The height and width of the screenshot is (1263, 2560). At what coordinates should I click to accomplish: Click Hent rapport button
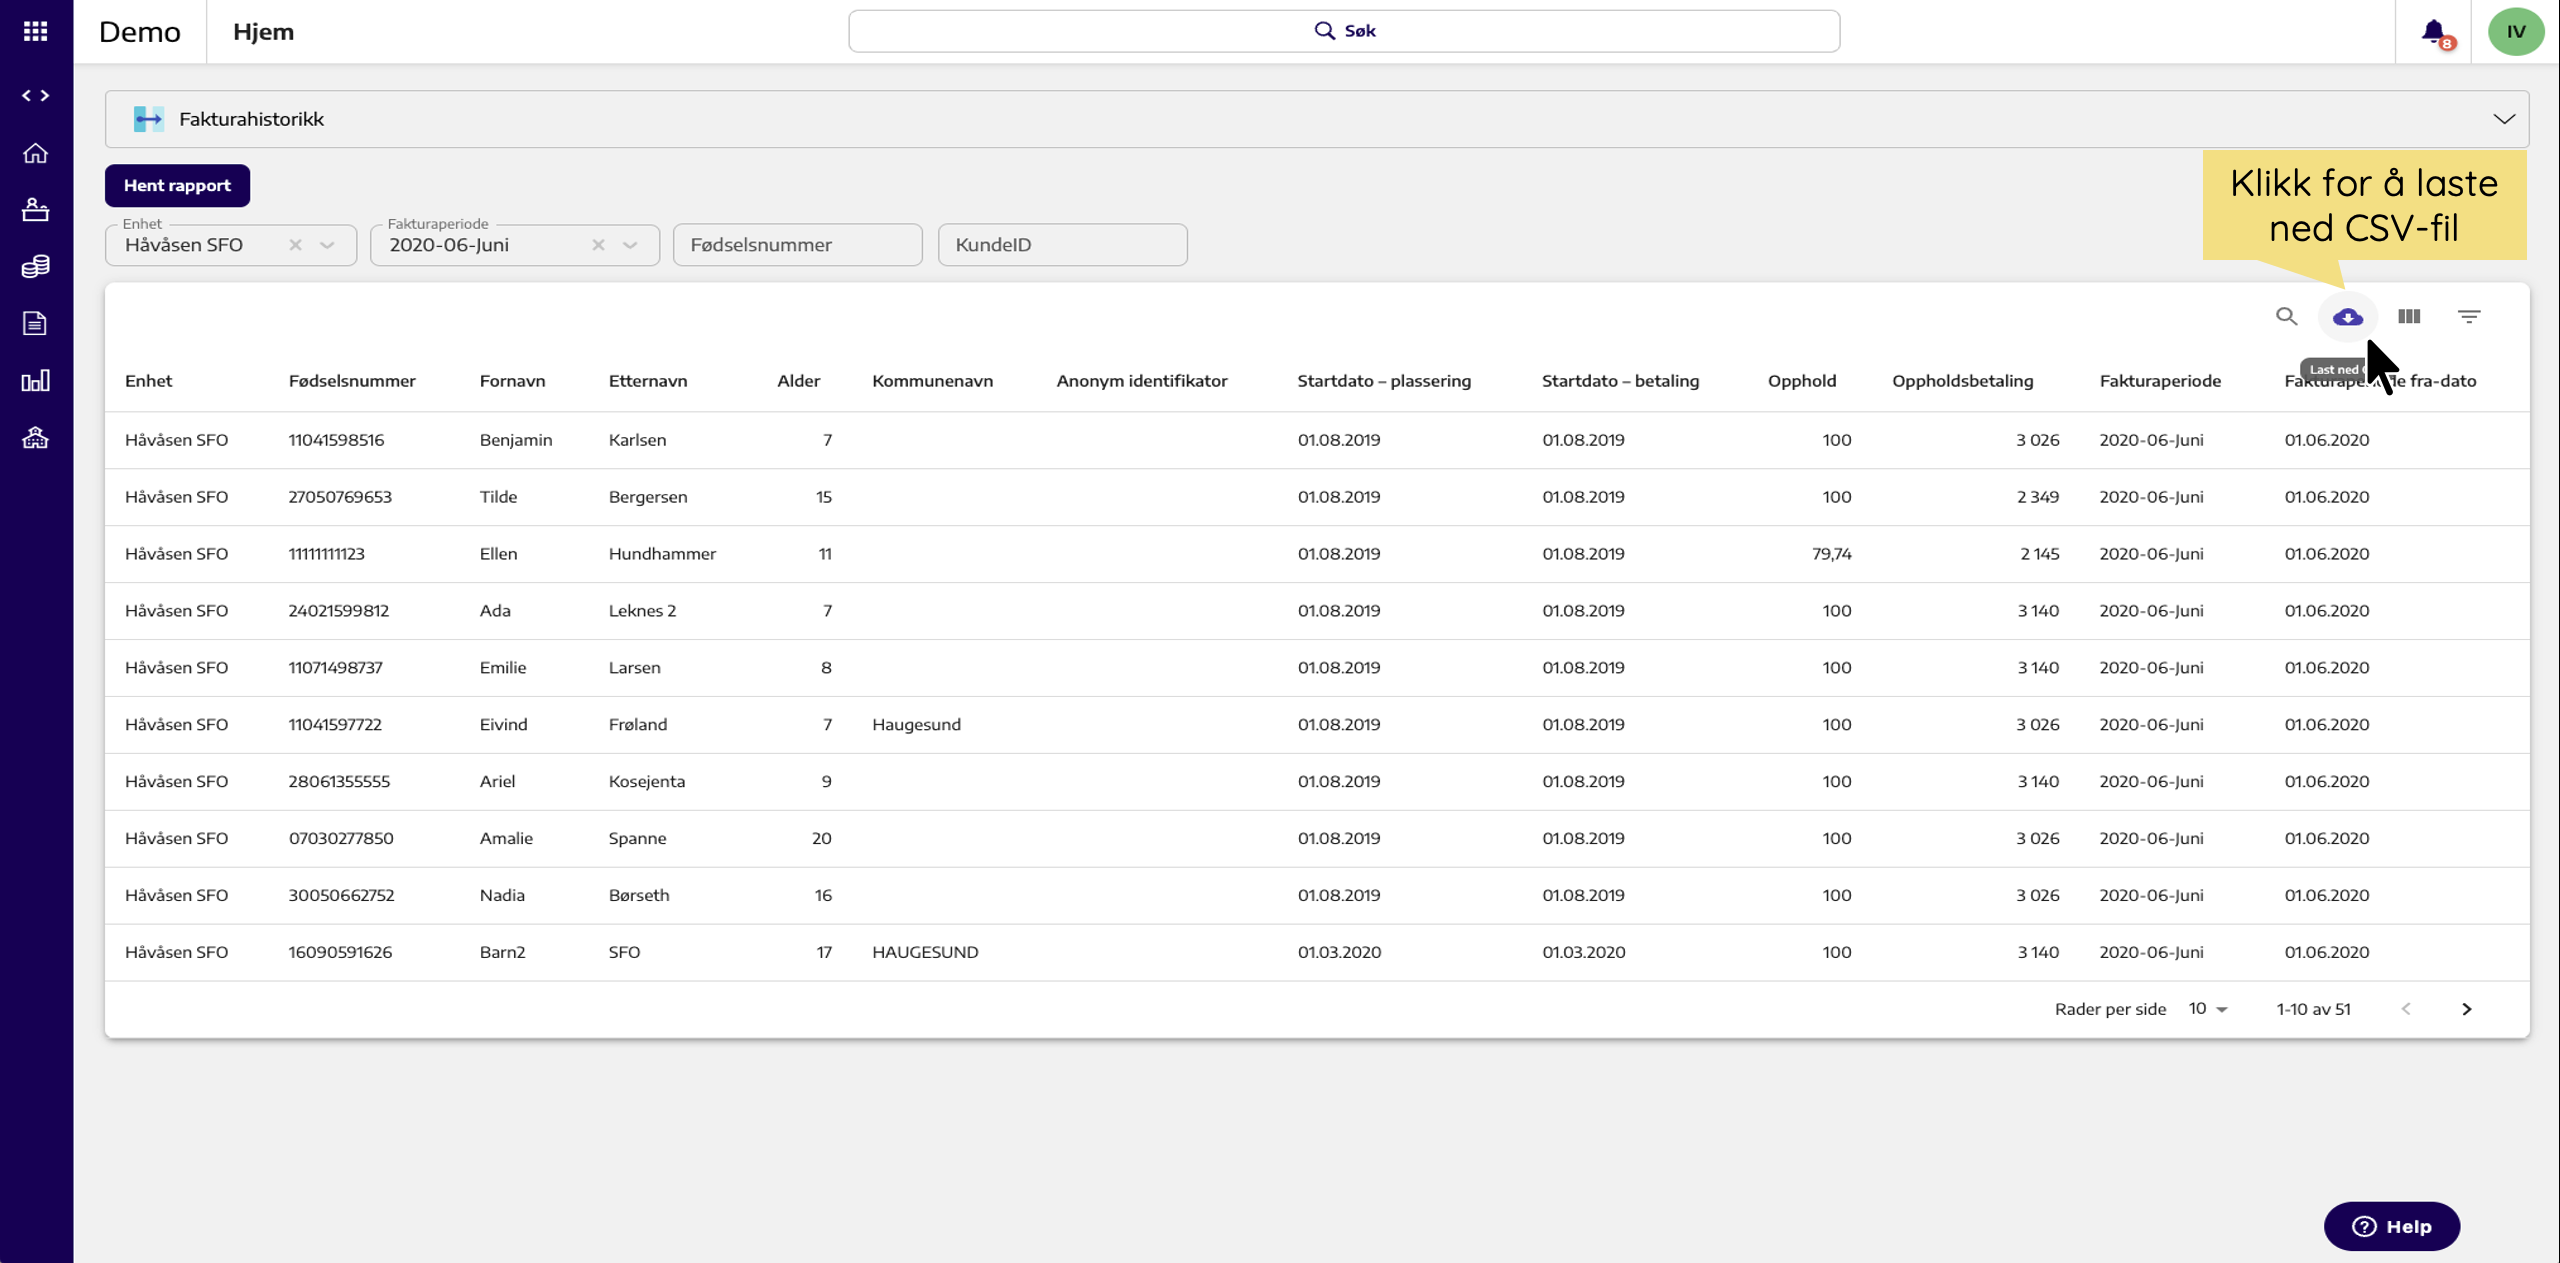[177, 185]
